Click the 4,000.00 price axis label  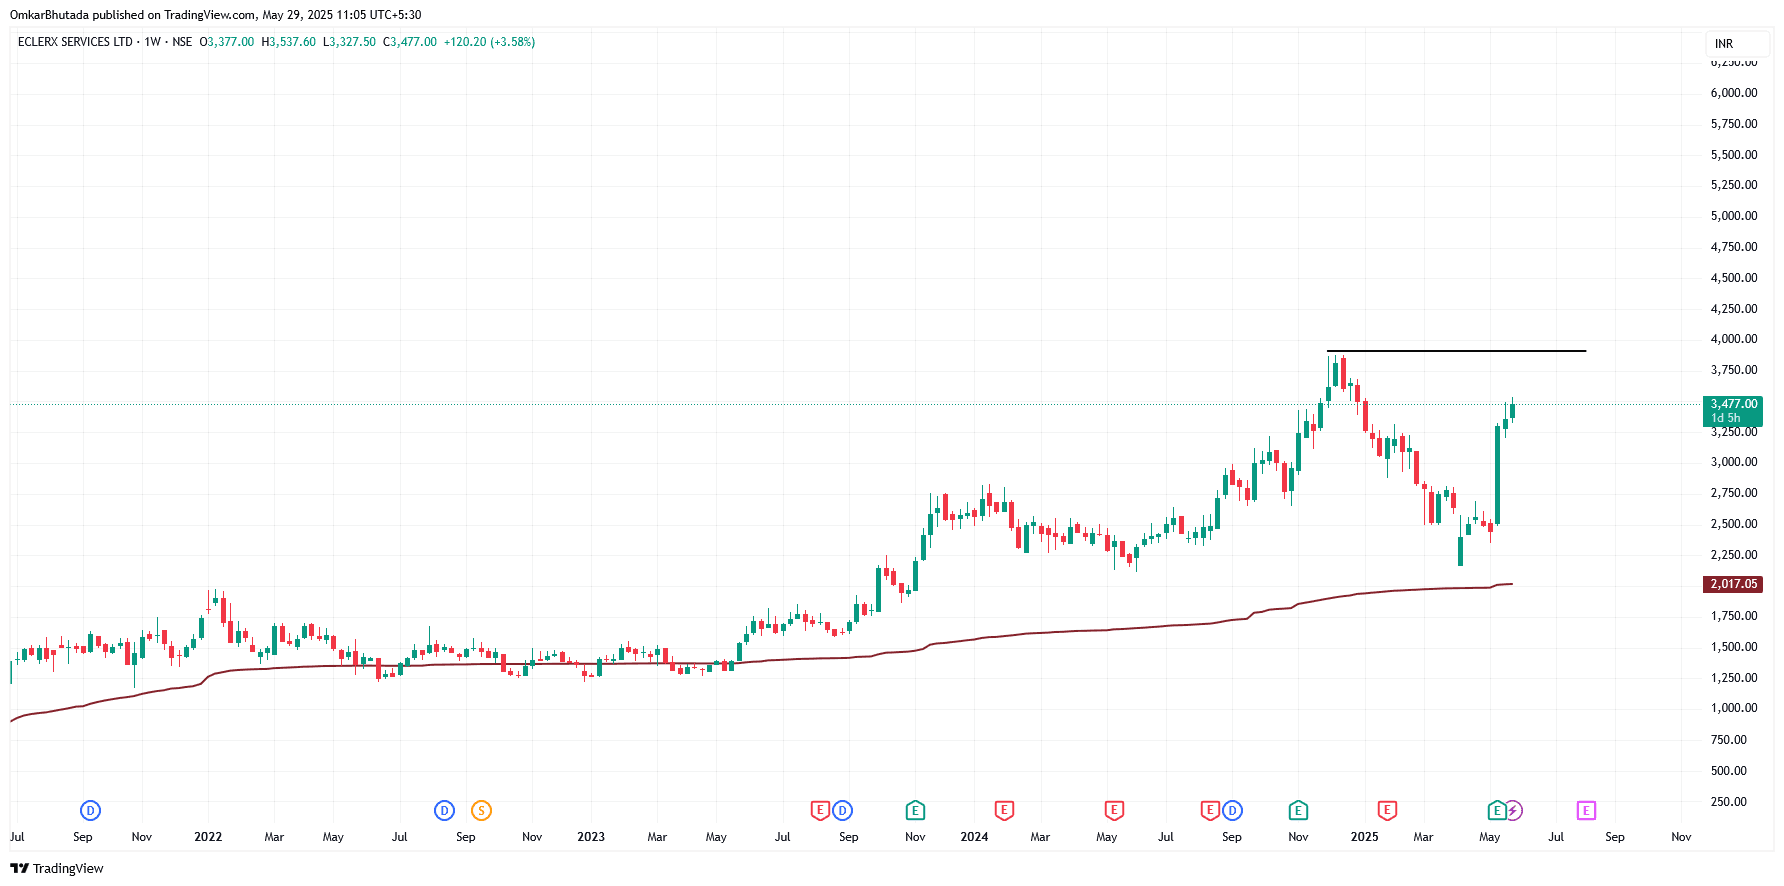[1734, 339]
